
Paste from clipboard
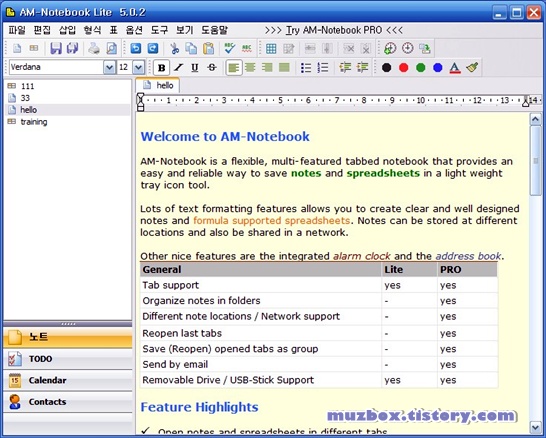coord(208,48)
